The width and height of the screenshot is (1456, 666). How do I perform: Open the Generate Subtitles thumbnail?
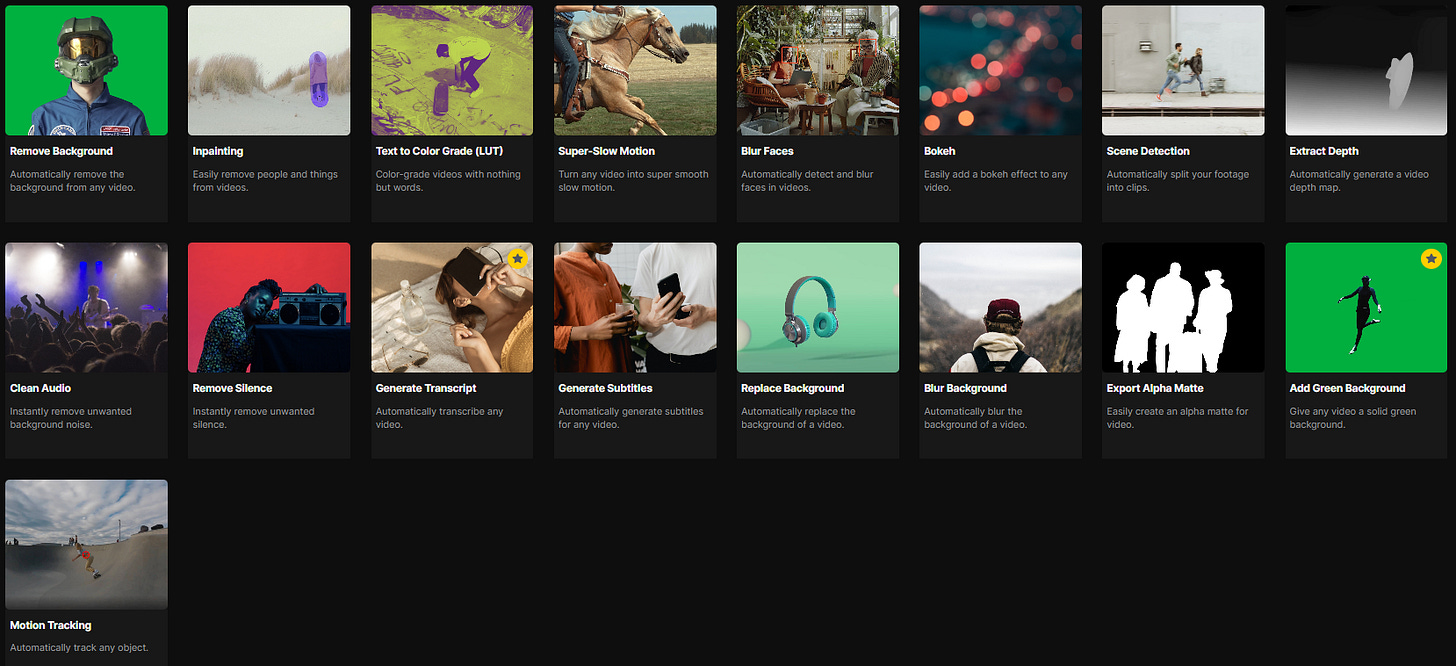pos(635,307)
